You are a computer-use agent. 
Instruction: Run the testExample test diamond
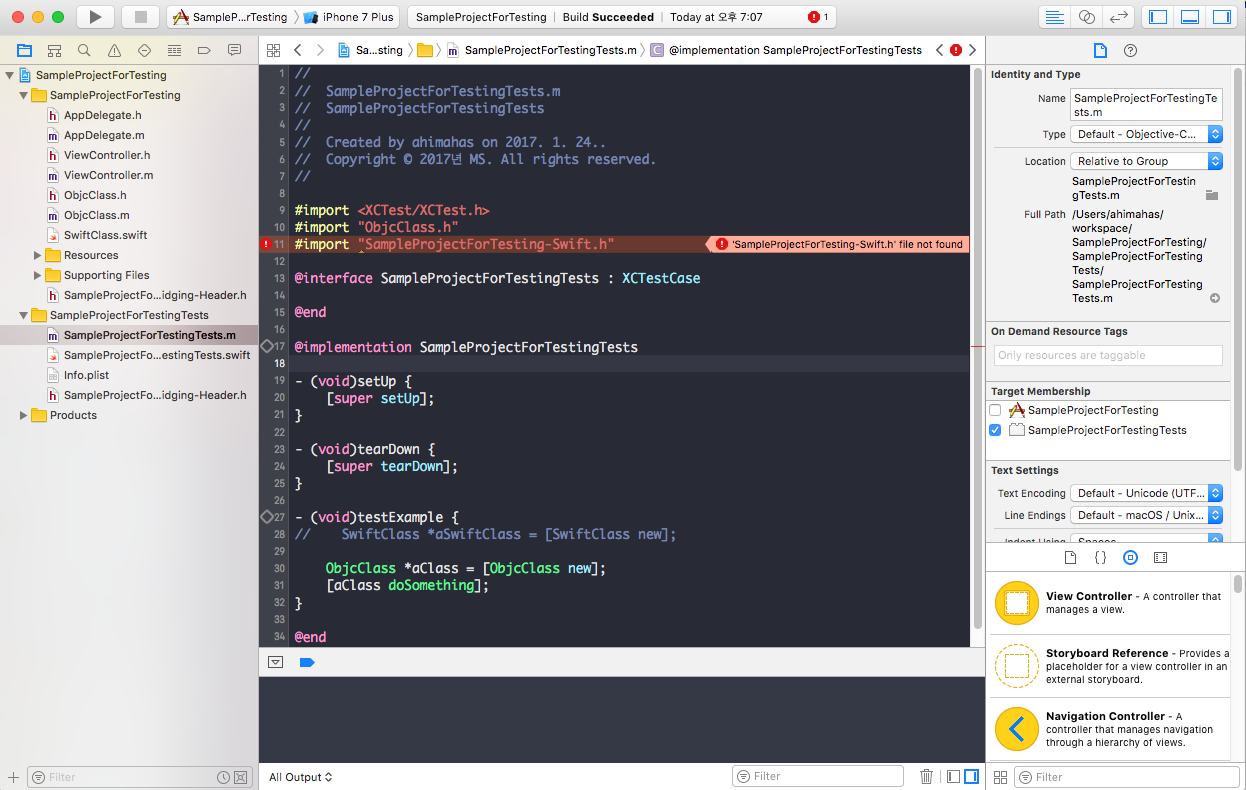(267, 516)
